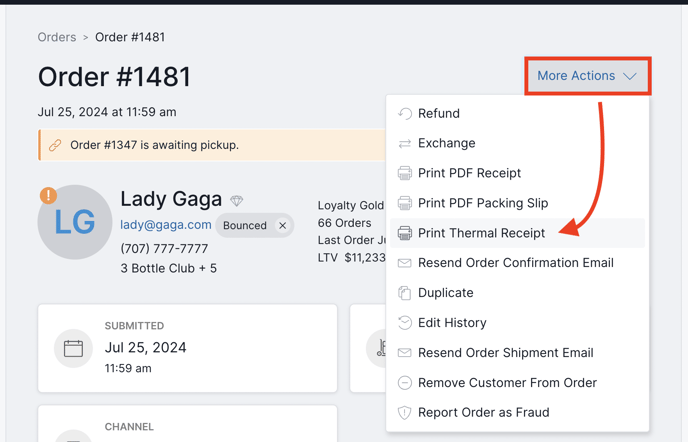The width and height of the screenshot is (688, 442).
Task: Click the Duplicate copy icon
Action: coord(405,293)
